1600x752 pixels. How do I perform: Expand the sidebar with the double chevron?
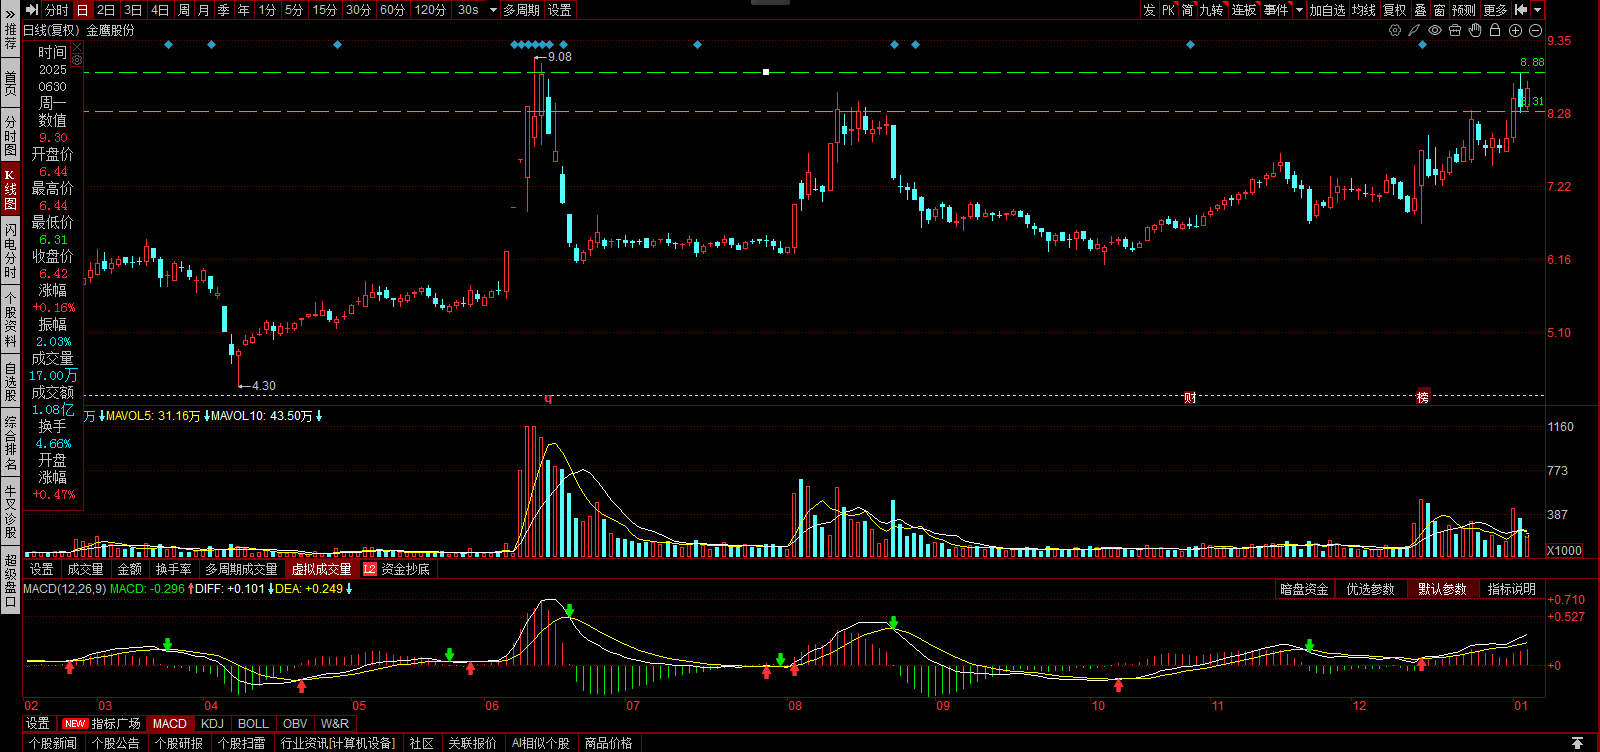(x=10, y=14)
